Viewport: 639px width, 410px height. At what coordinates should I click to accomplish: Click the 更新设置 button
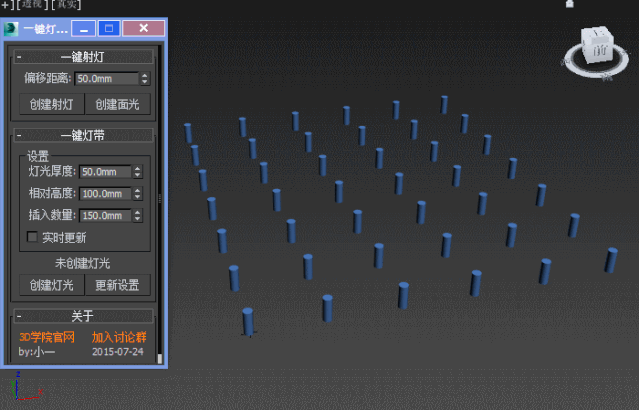click(x=117, y=285)
